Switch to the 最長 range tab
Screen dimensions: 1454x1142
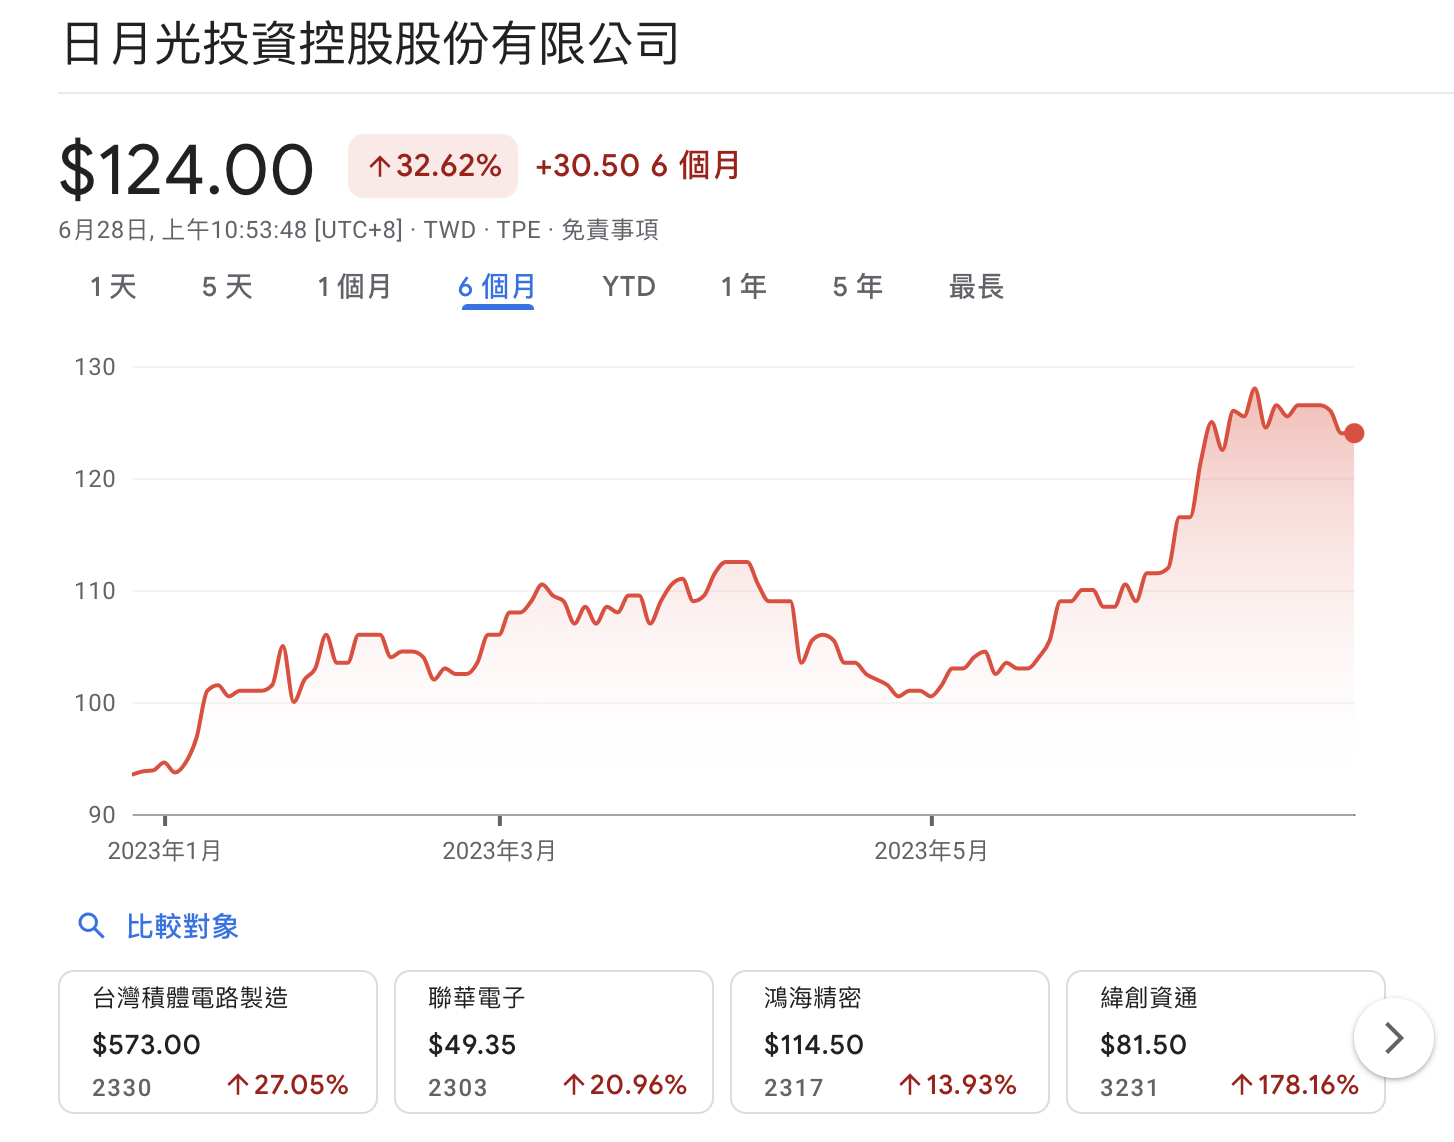[976, 287]
